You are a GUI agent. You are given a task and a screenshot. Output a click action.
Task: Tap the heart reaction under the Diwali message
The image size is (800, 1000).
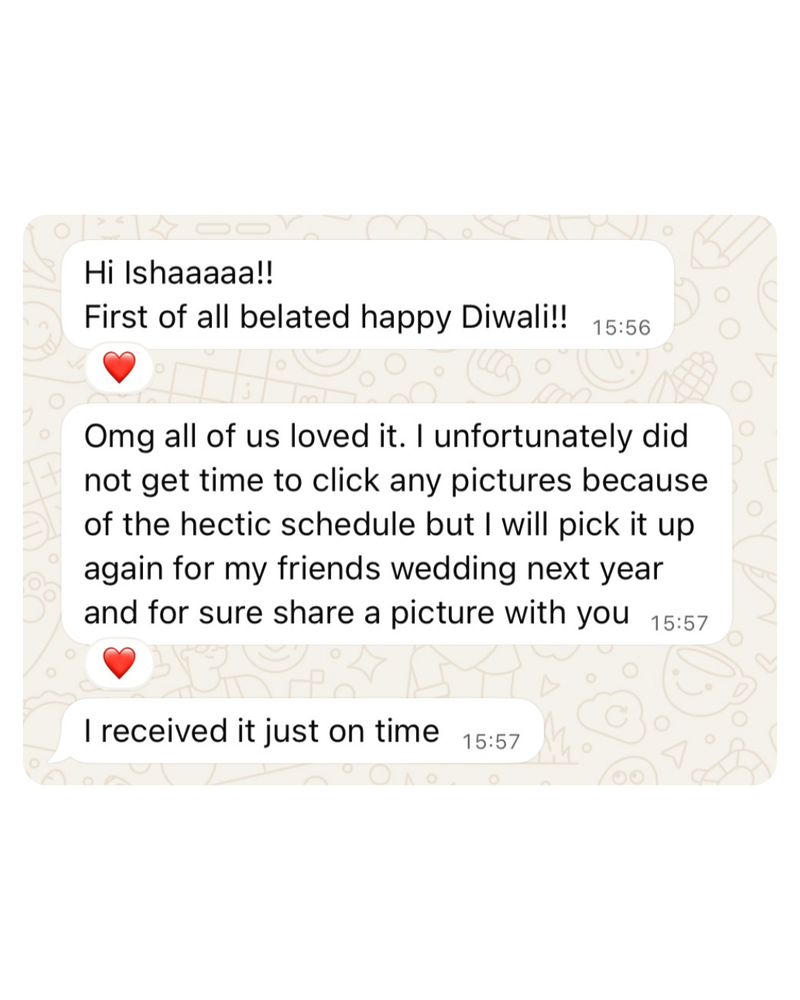(x=119, y=367)
